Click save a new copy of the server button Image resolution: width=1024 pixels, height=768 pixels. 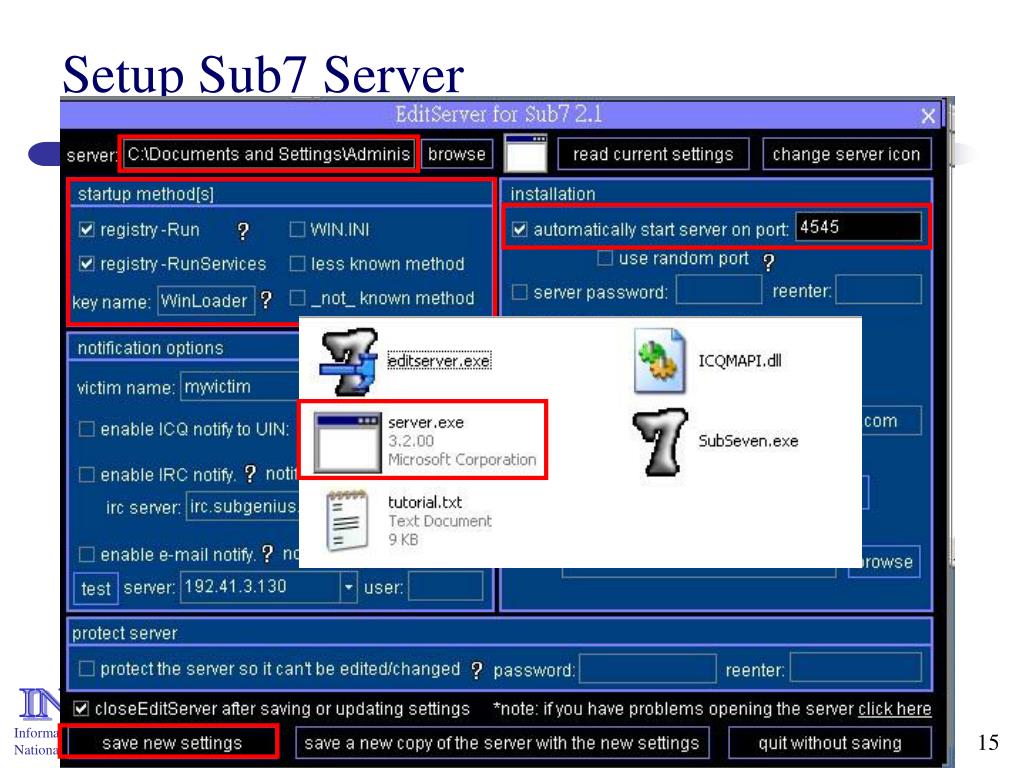pos(502,743)
